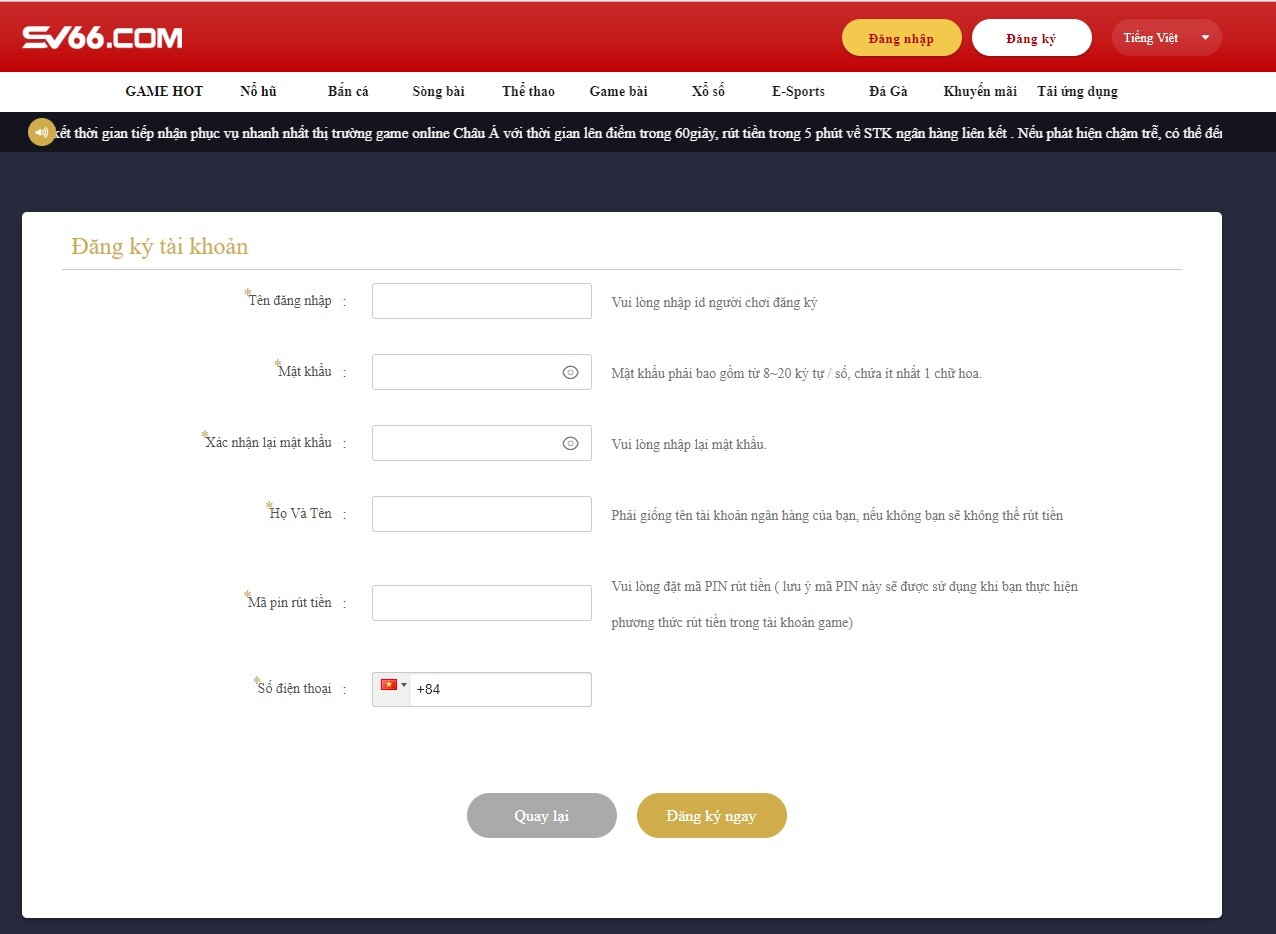Navigate to the Xổ số menu
Screen dimensions: 1276x934
pos(707,91)
